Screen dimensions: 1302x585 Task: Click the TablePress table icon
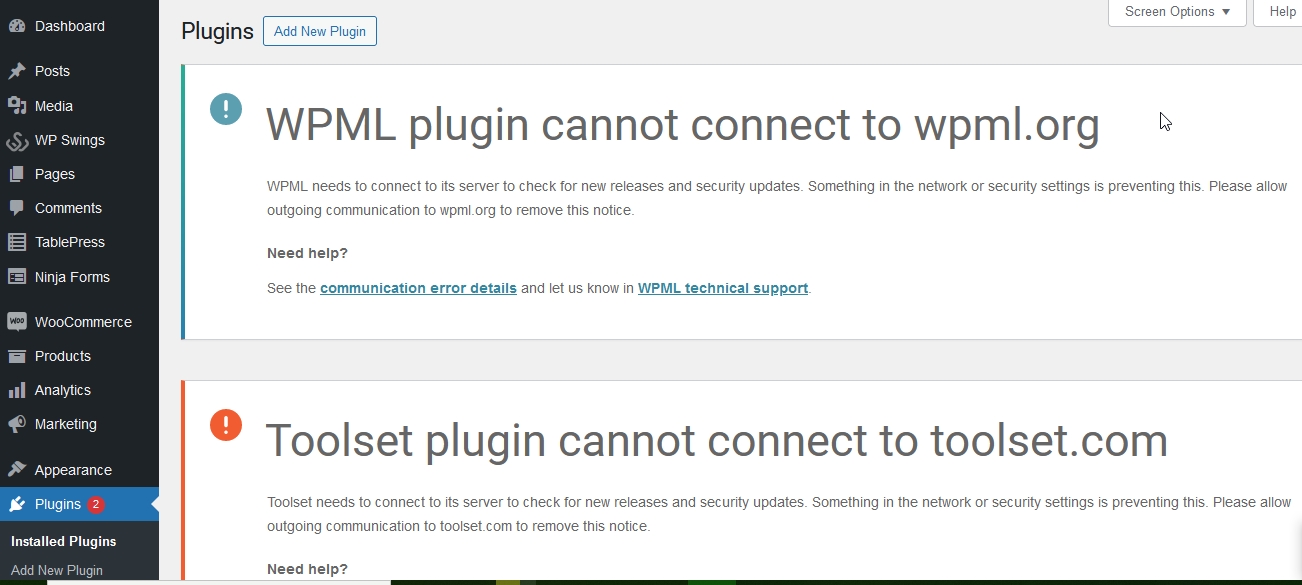(x=17, y=242)
